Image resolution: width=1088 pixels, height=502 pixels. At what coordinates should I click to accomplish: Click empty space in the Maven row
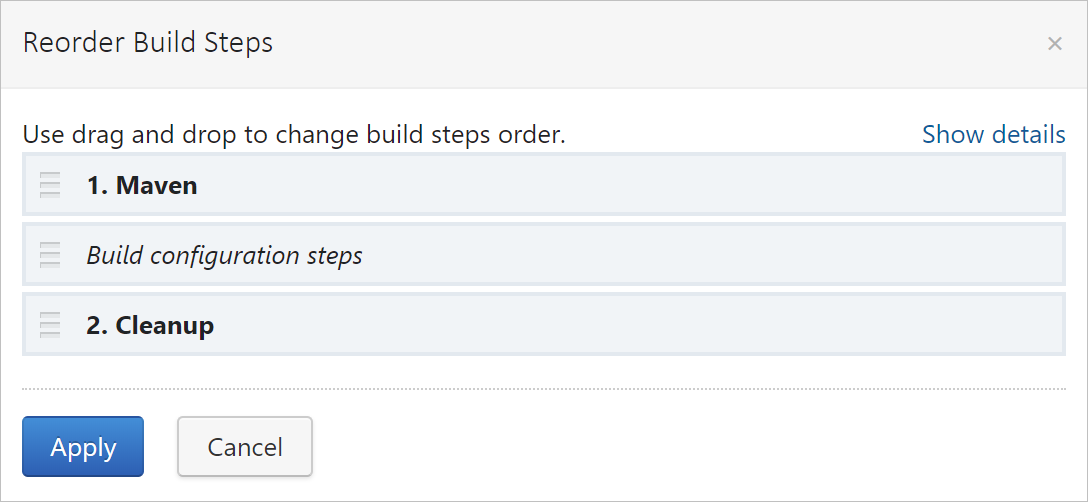pyautogui.click(x=620, y=185)
